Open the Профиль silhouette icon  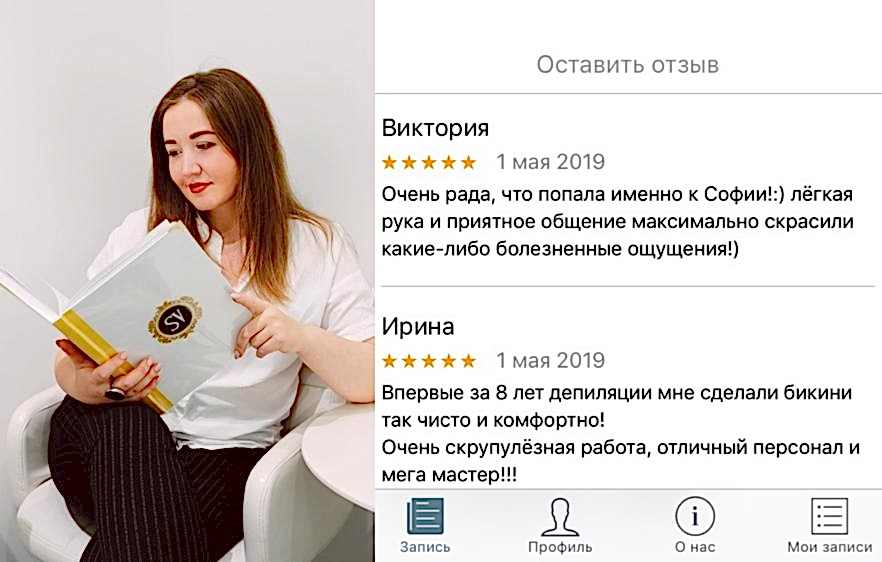[x=559, y=516]
